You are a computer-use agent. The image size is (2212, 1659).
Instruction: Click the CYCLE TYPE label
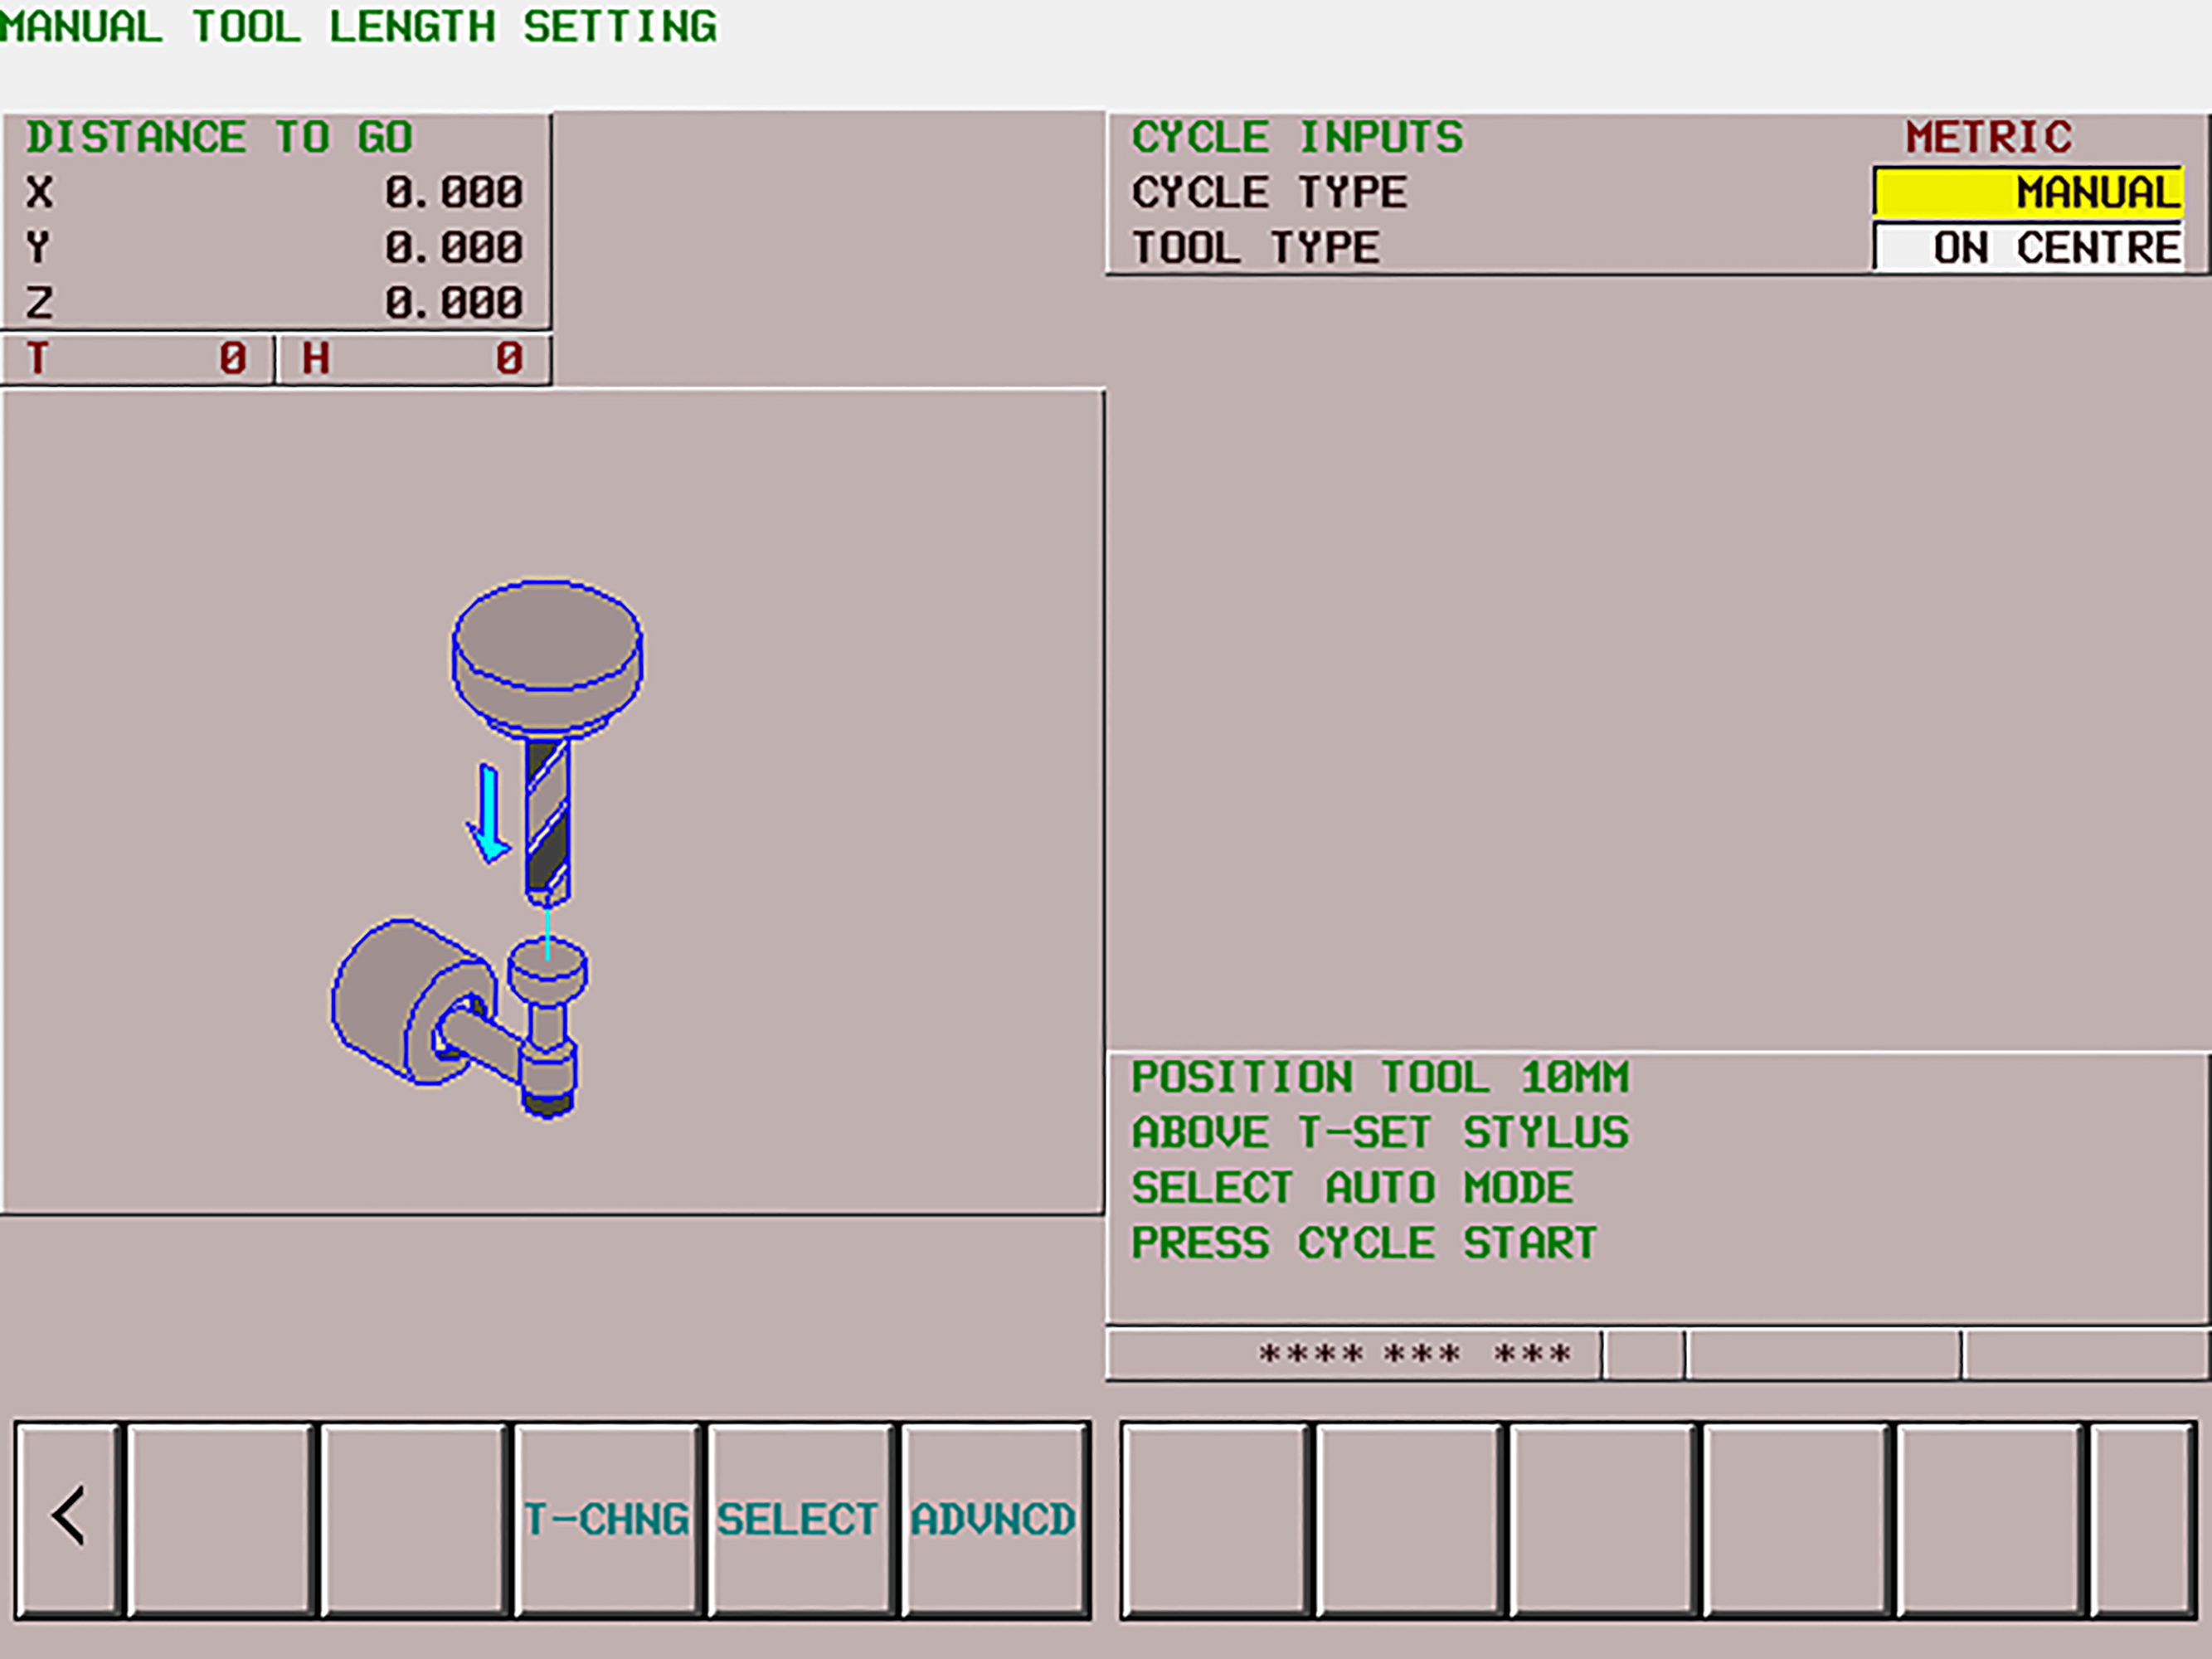1269,192
